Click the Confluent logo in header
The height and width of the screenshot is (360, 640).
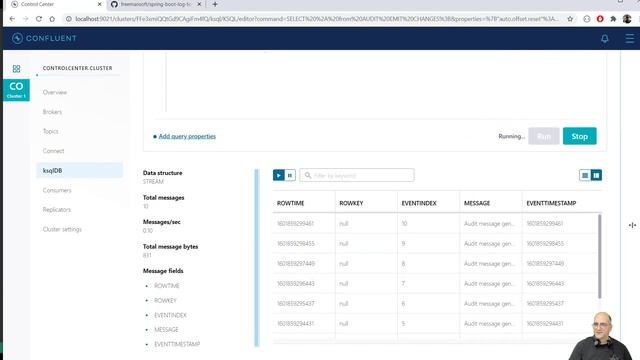click(x=44, y=38)
